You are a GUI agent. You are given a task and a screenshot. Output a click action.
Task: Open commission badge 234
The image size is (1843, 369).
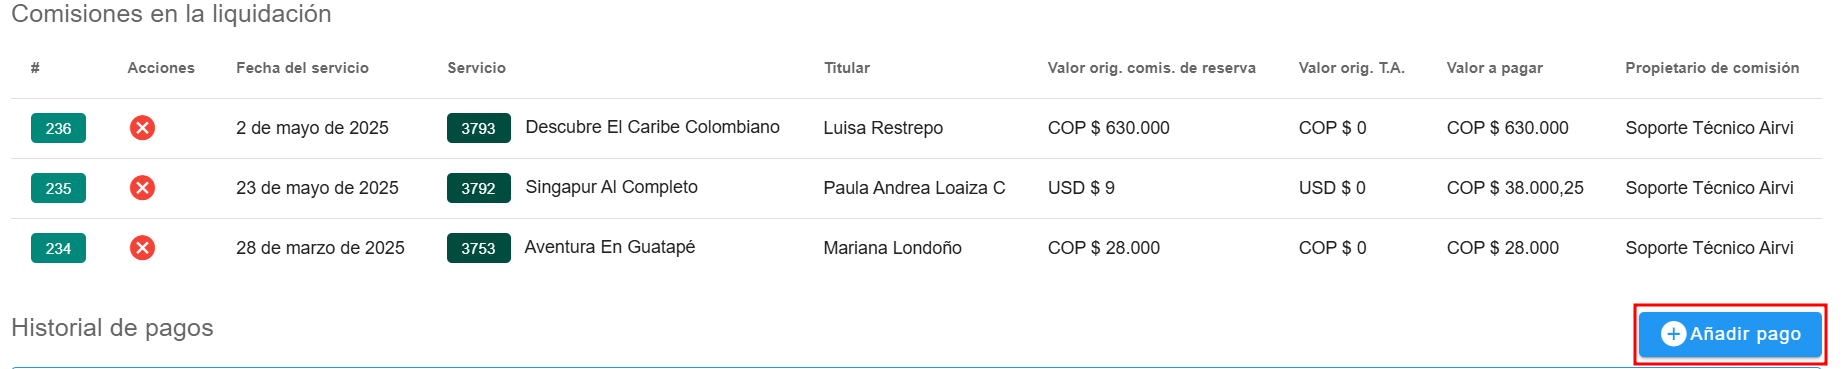pyautogui.click(x=58, y=248)
